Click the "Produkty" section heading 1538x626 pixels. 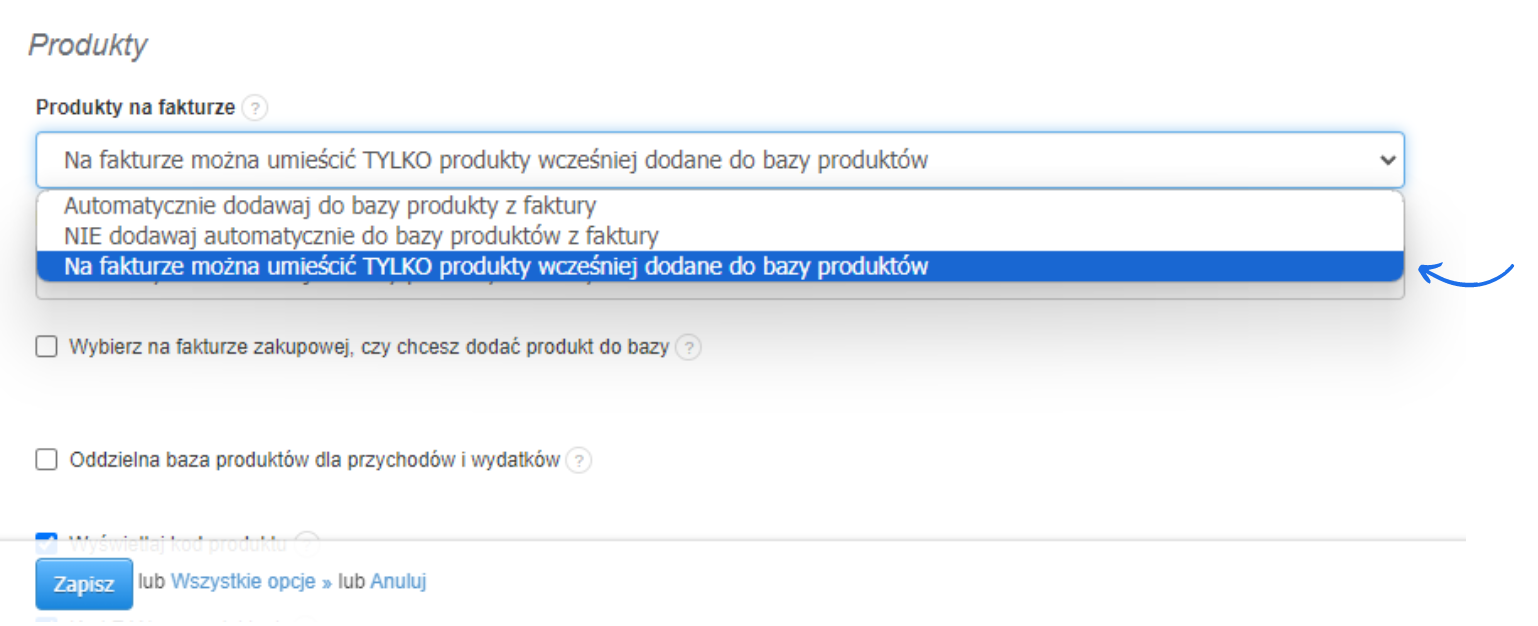88,44
